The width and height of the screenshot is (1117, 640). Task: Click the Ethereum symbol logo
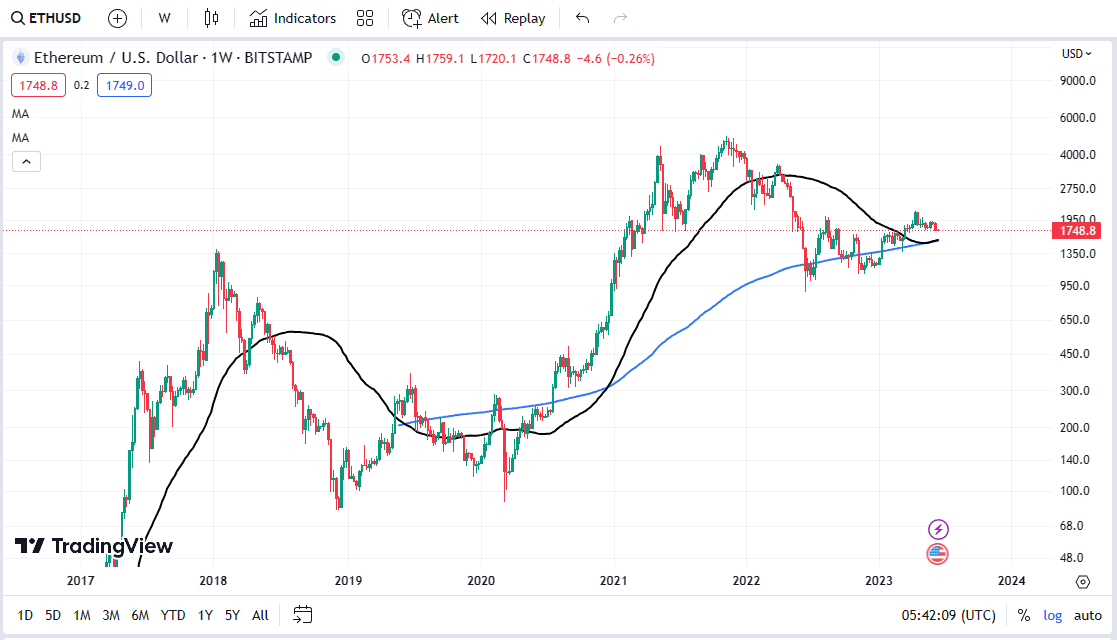coord(21,58)
